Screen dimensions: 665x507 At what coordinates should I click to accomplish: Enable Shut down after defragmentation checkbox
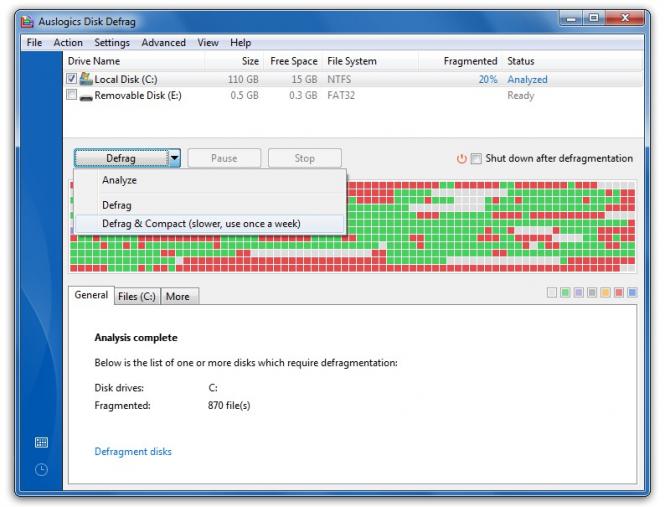[x=476, y=159]
